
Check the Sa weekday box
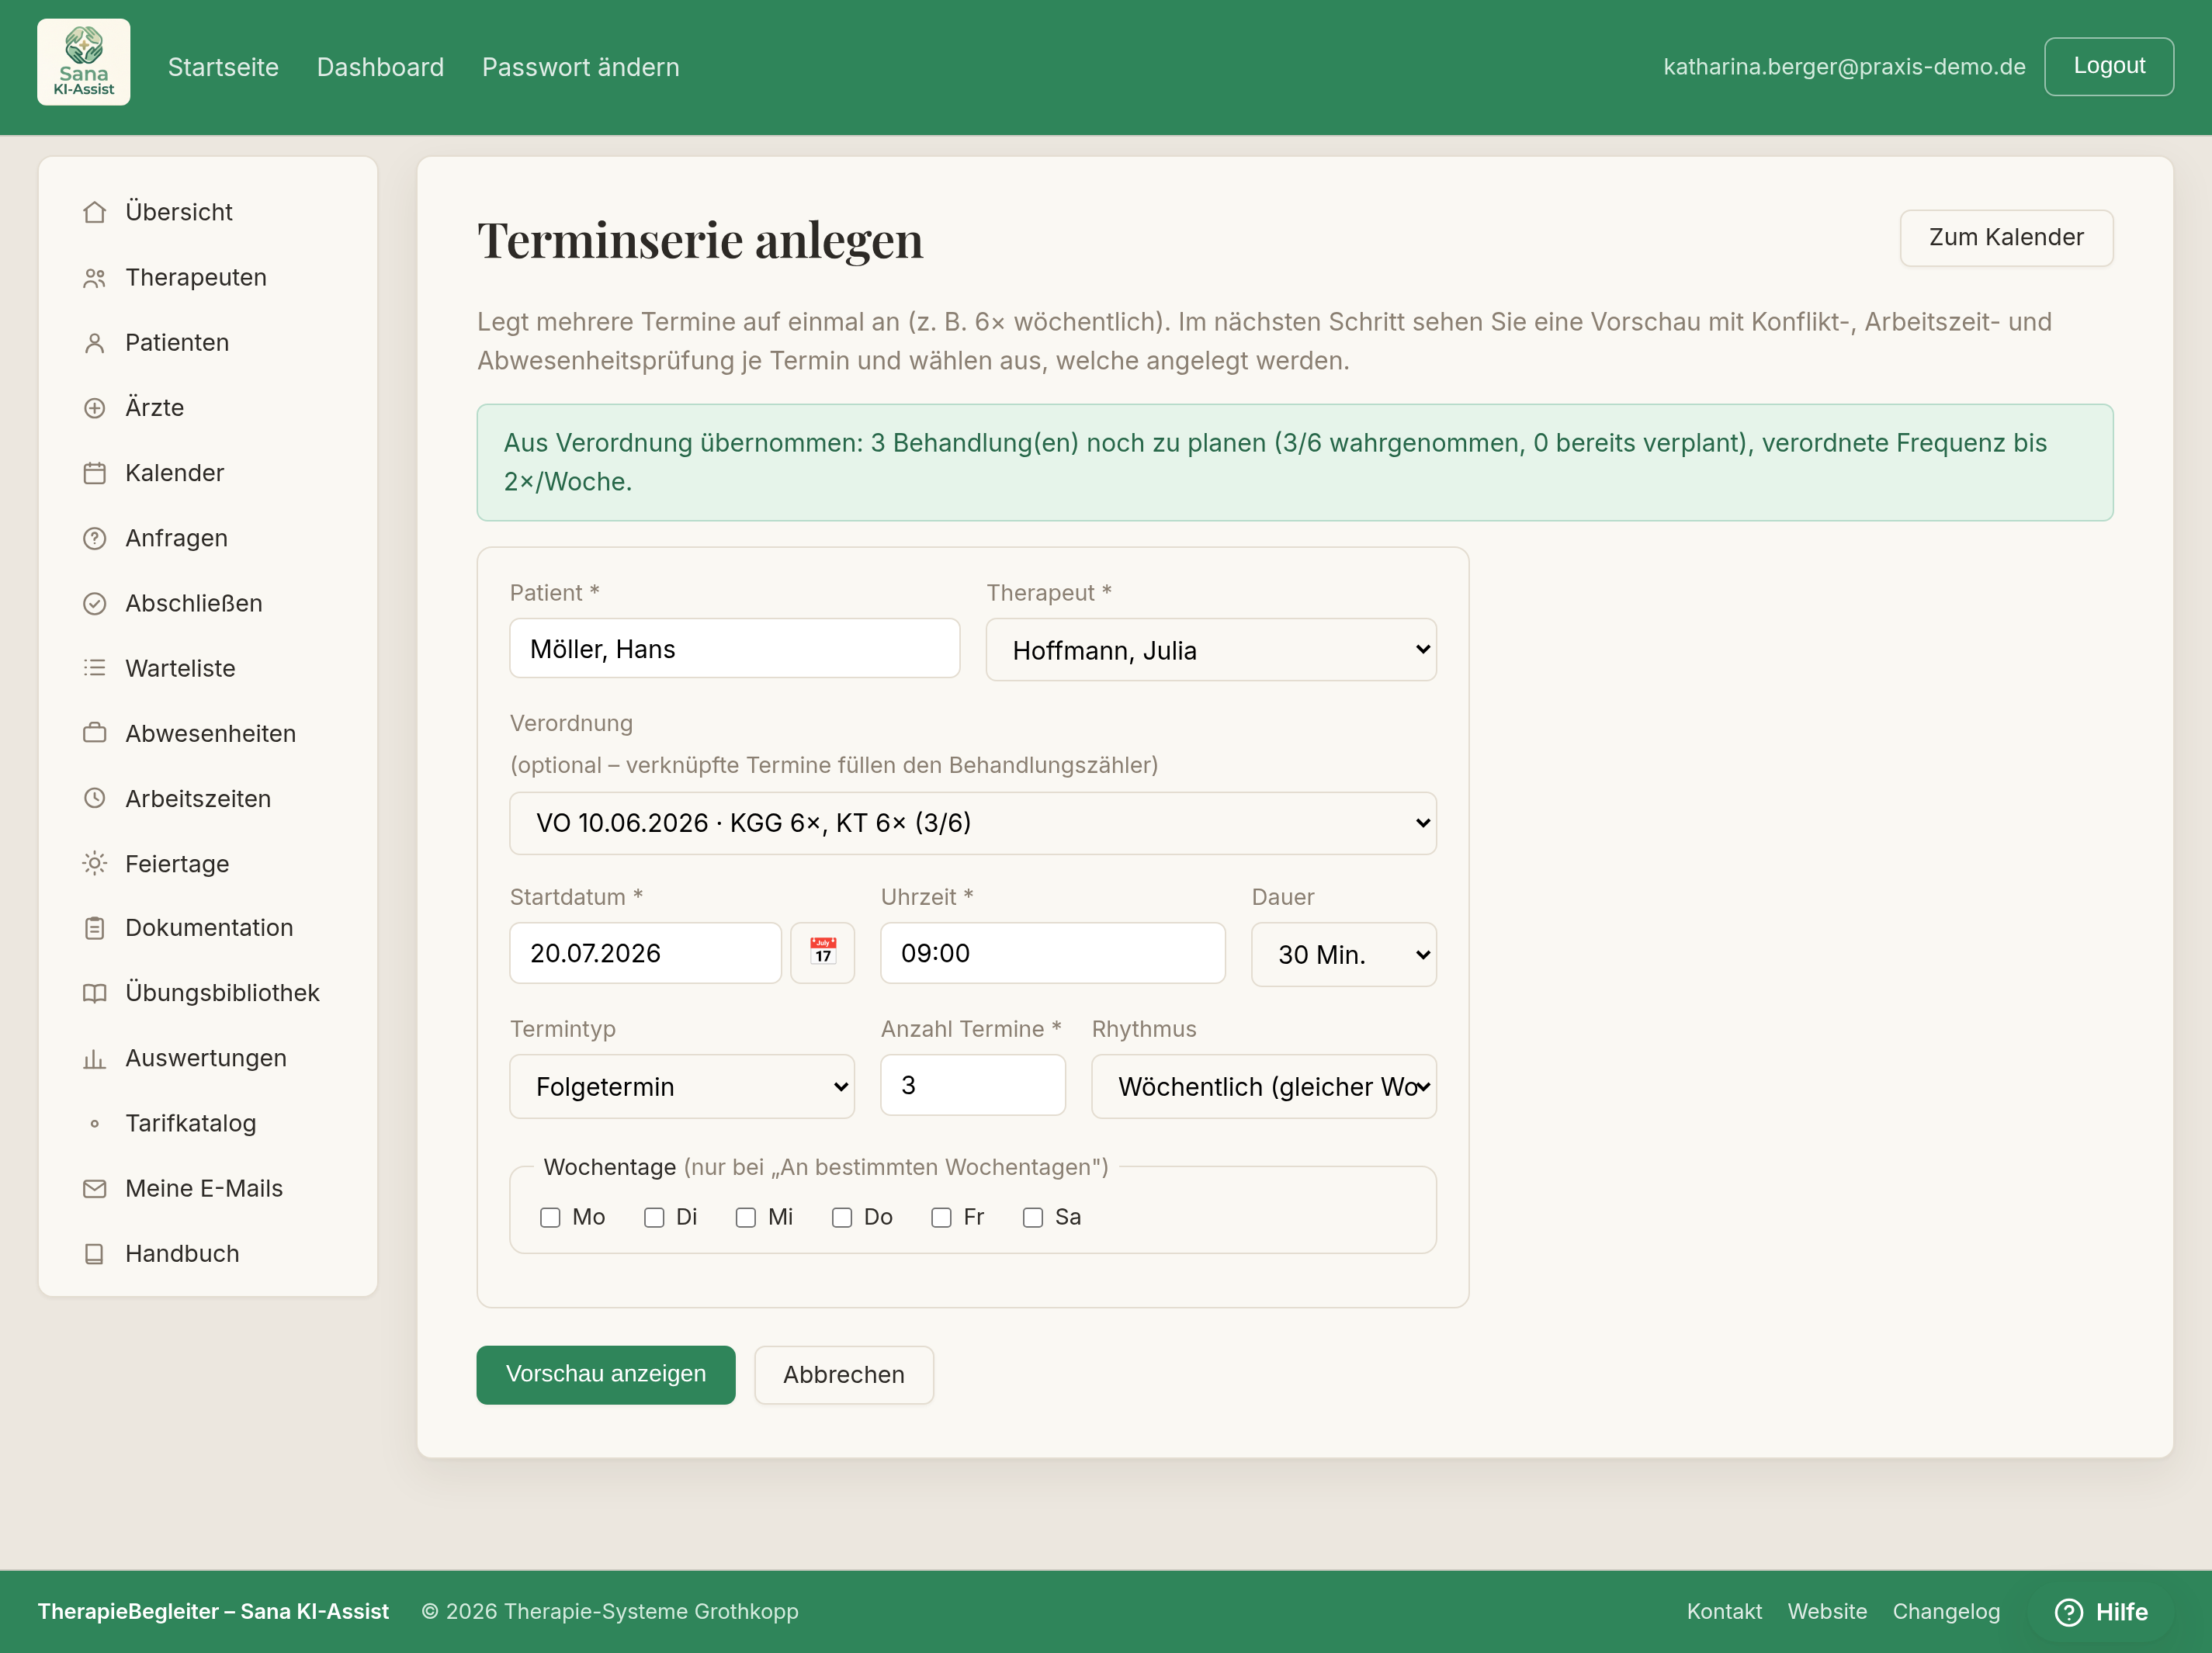coord(1033,1217)
